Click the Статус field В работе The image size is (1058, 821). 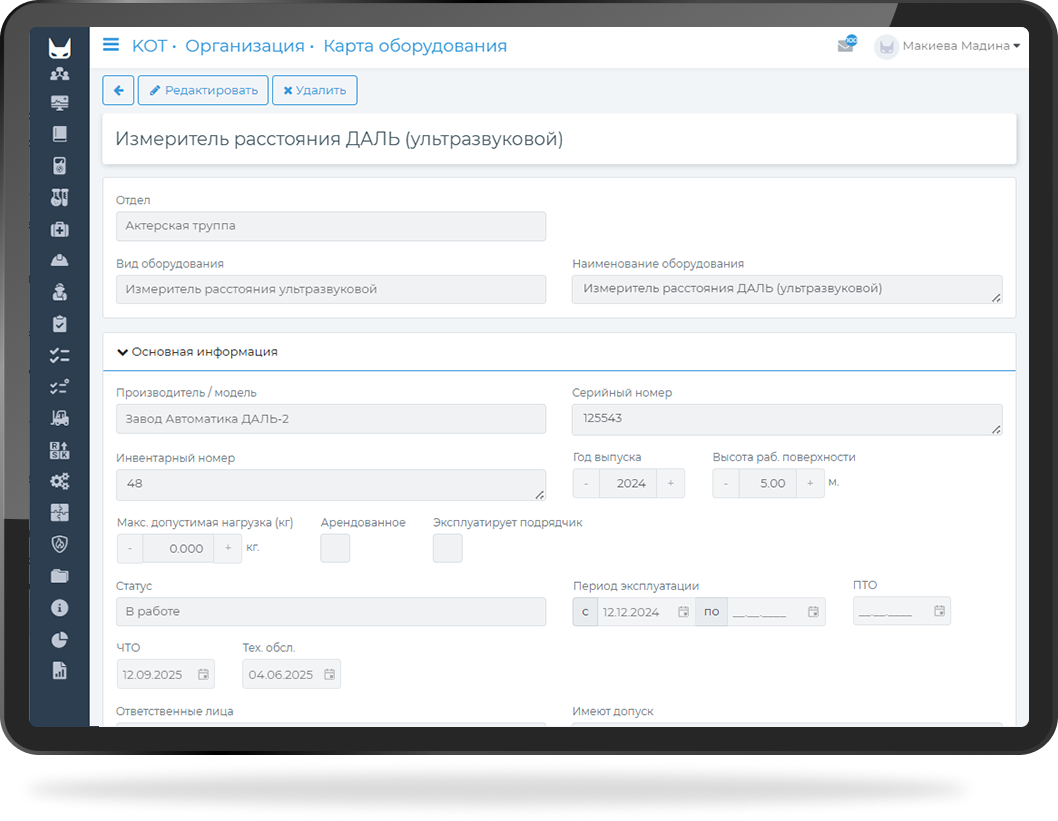[x=331, y=612]
